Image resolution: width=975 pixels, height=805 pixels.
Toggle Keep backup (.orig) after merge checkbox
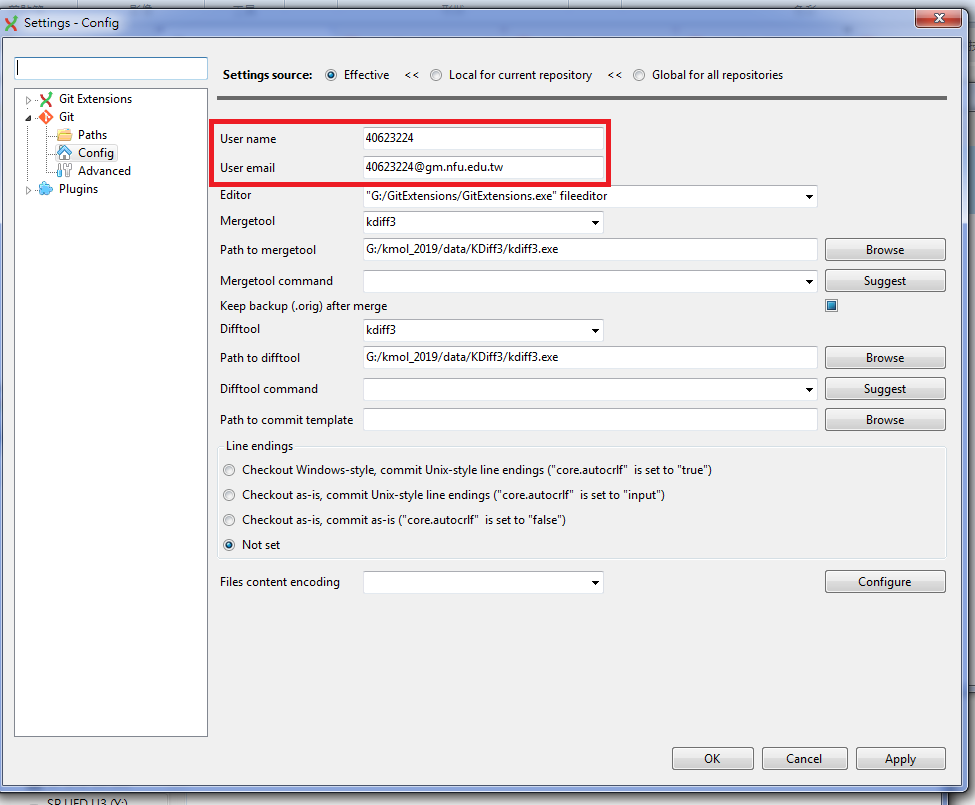tap(831, 306)
